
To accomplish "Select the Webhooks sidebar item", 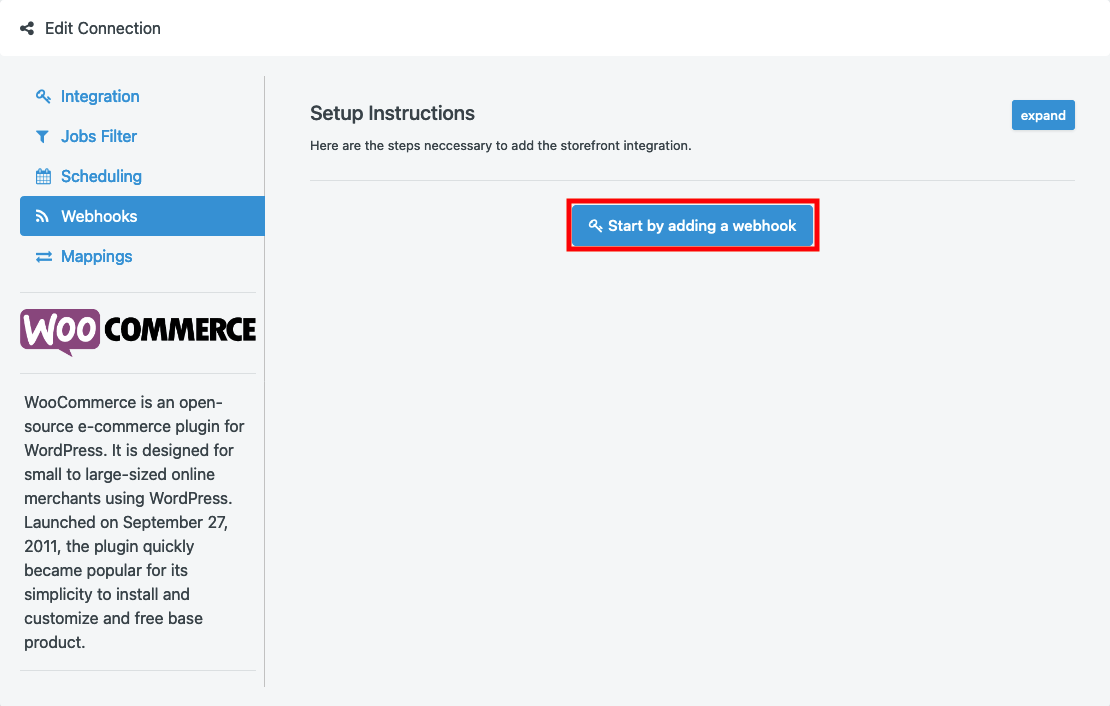I will click(x=142, y=216).
